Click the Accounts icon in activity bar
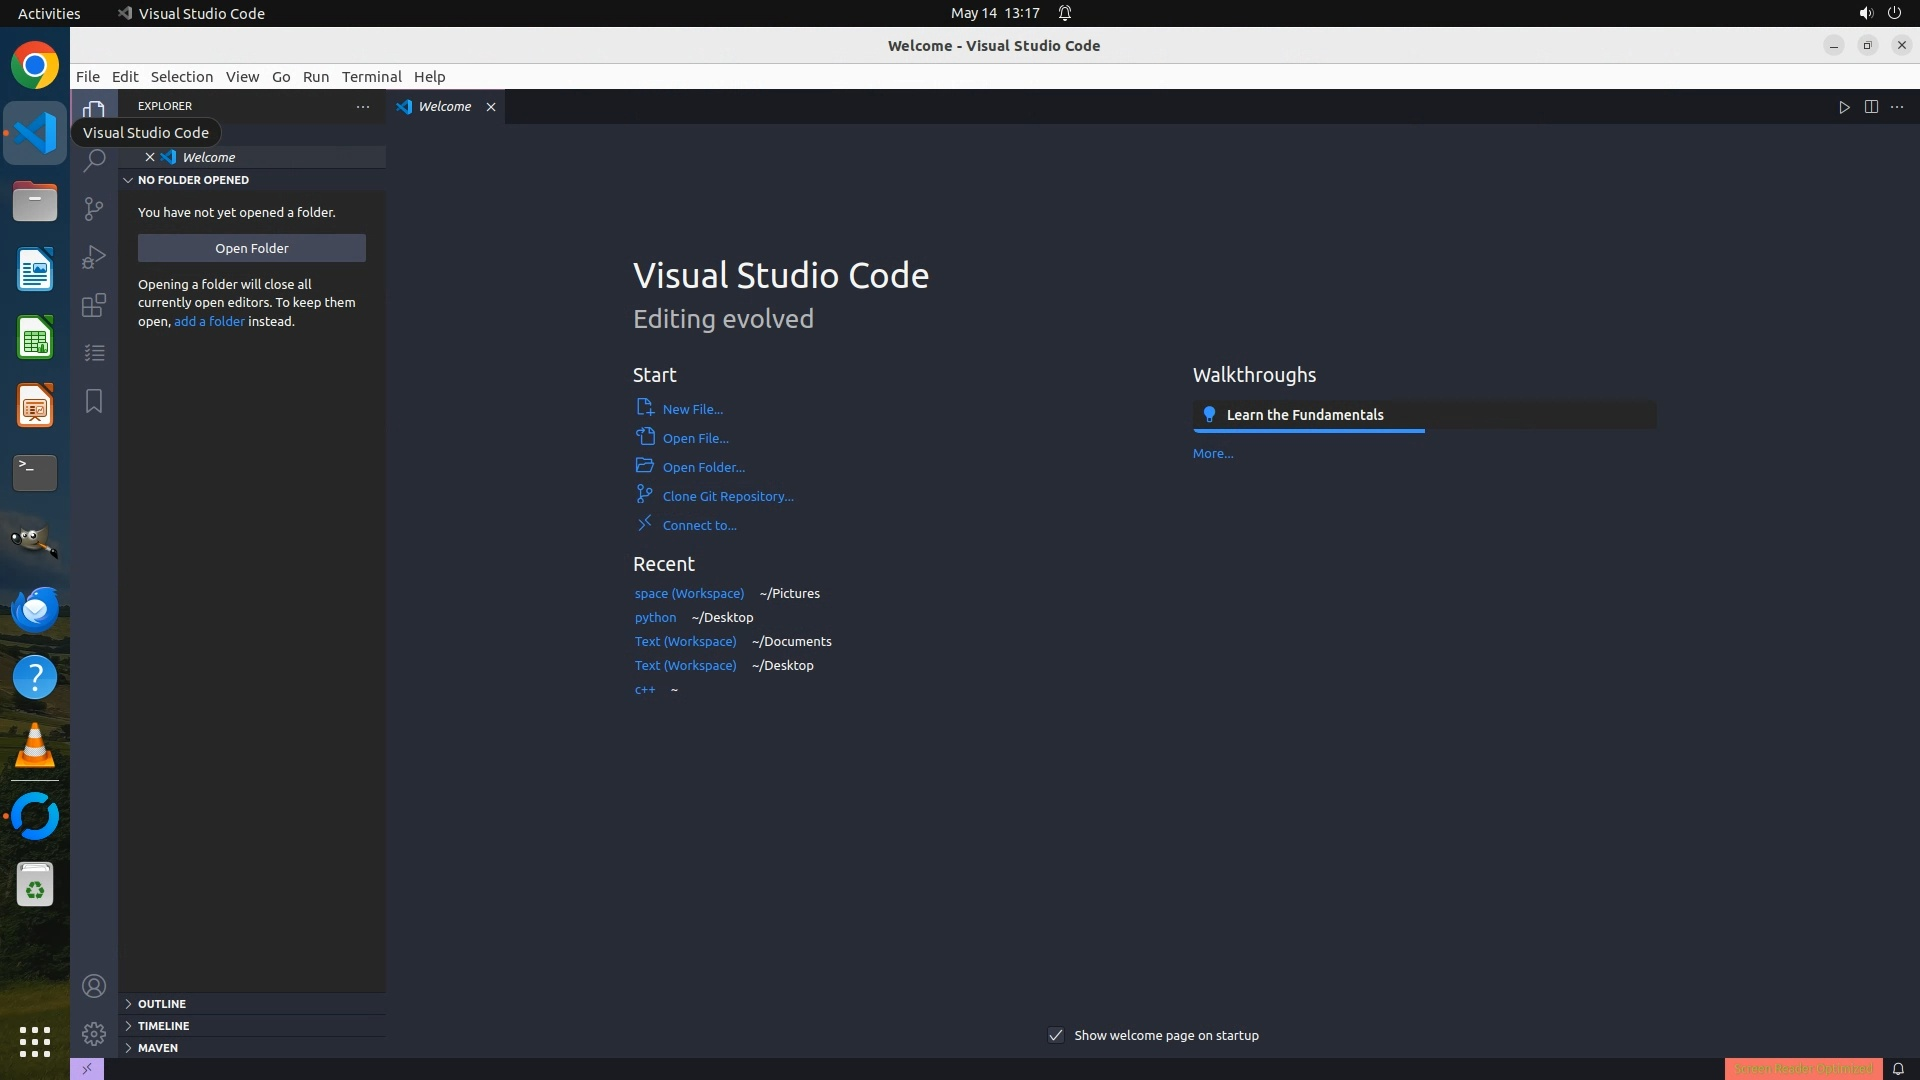 pos(94,986)
